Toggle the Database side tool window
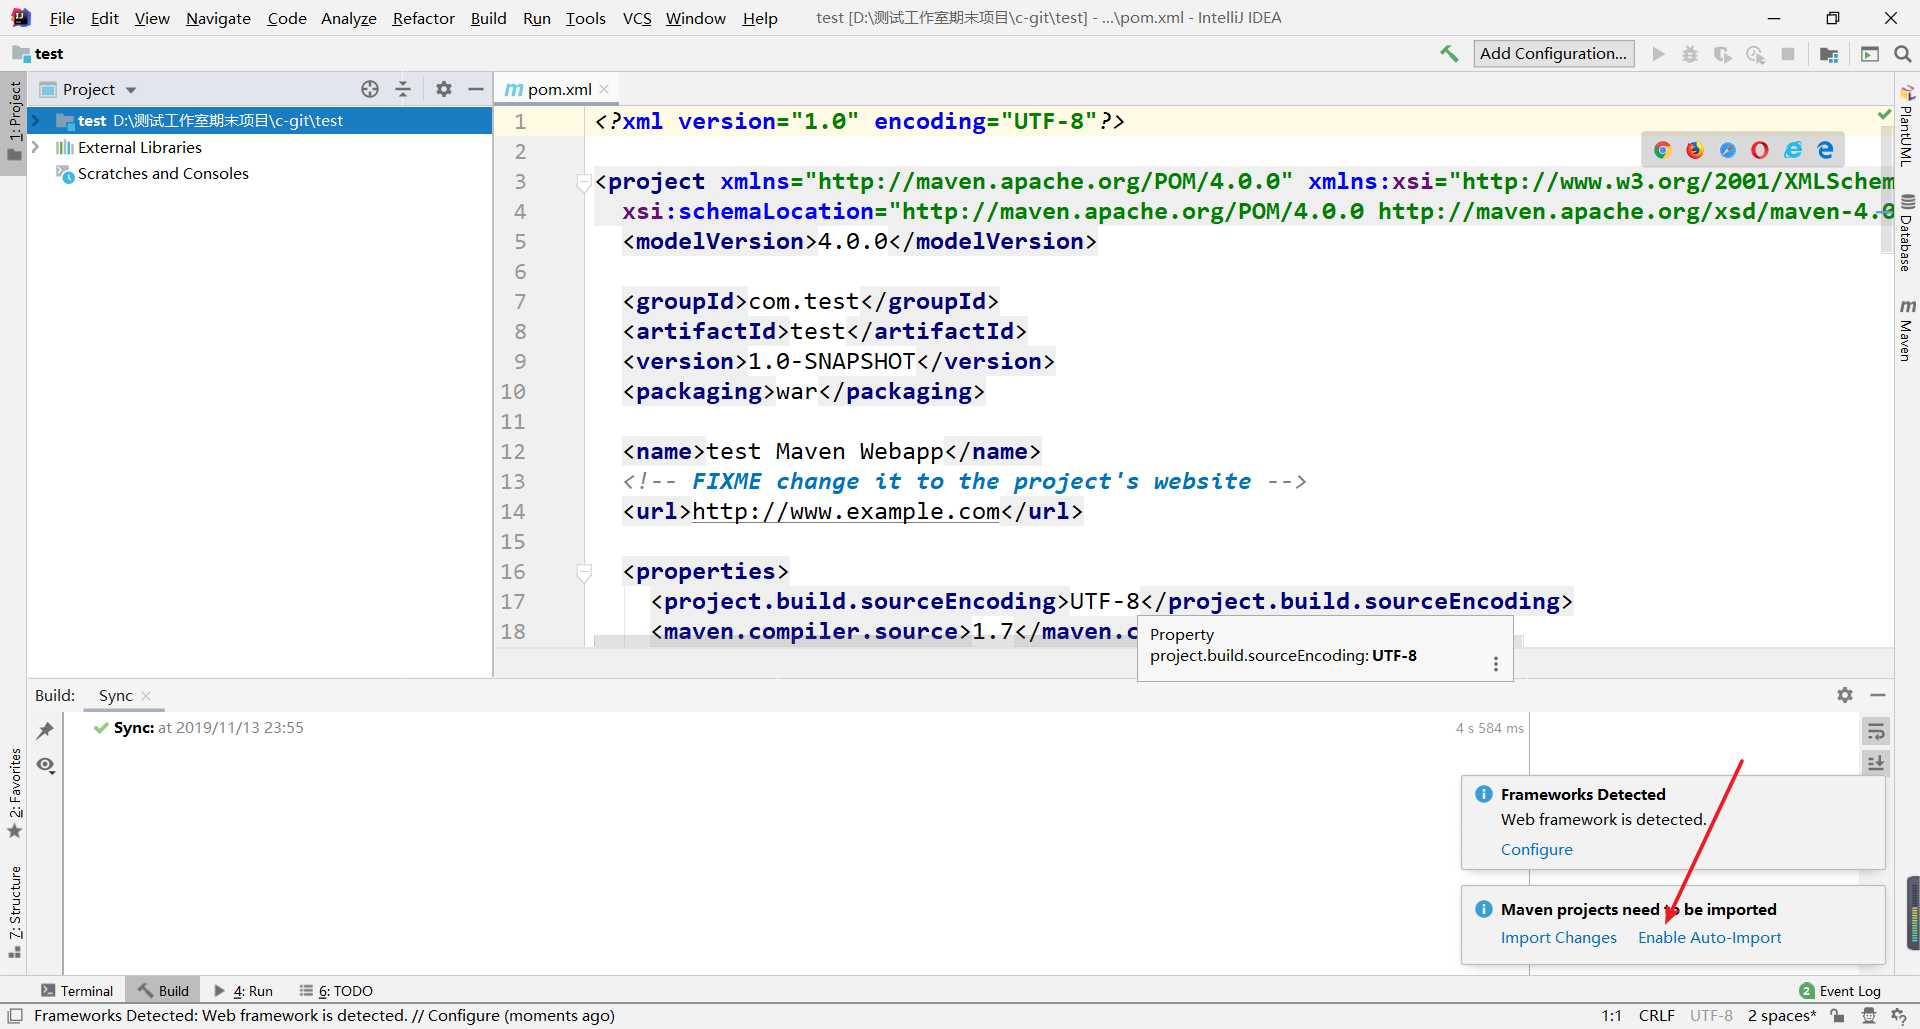 (x=1906, y=233)
